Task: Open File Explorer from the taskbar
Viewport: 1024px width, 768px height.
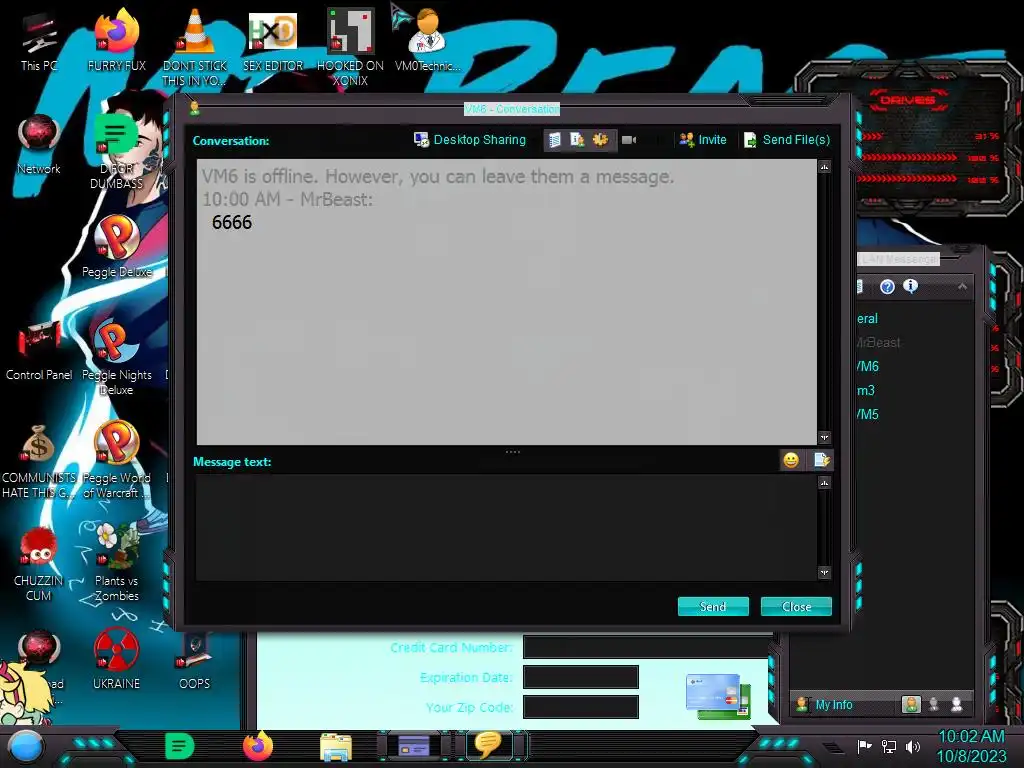Action: (336, 746)
